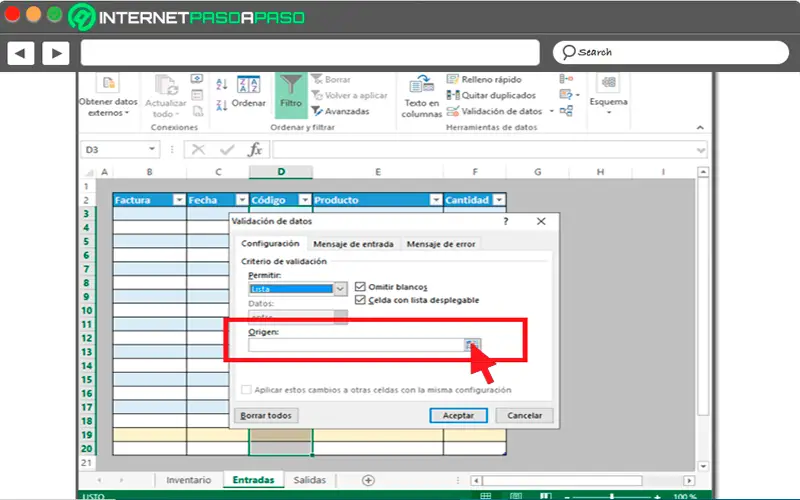This screenshot has width=800, height=500.
Task: Click the browser back arrow
Action: (20, 53)
